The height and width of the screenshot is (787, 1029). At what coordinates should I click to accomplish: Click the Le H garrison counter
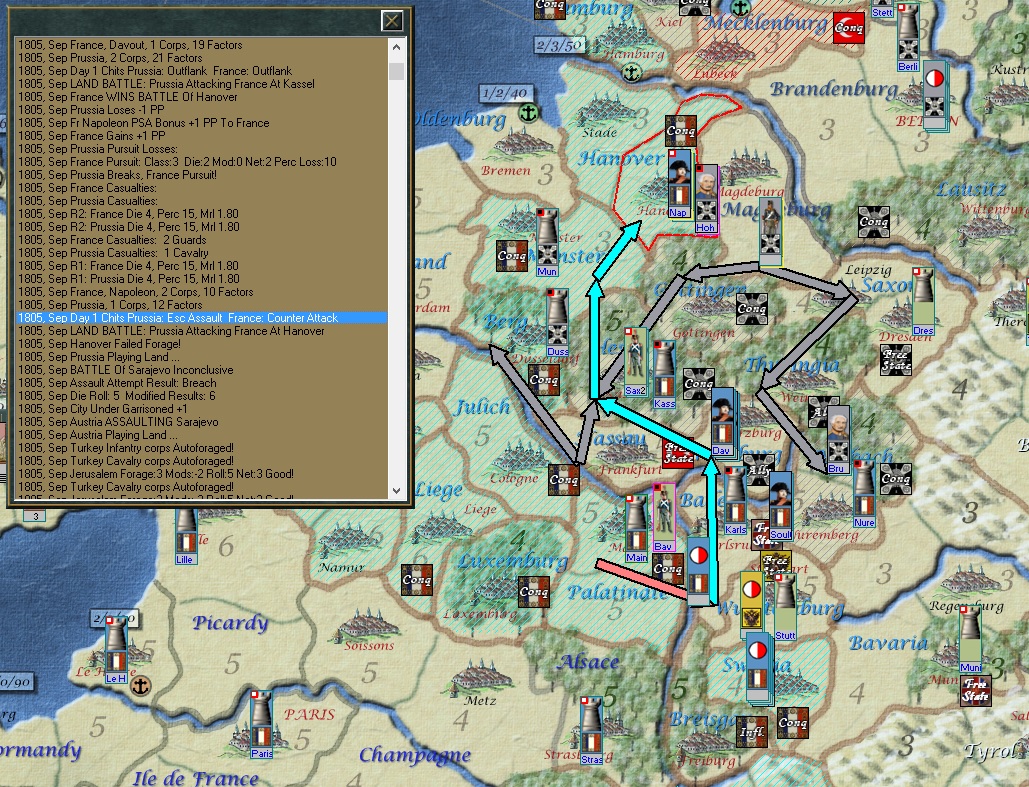pos(116,650)
